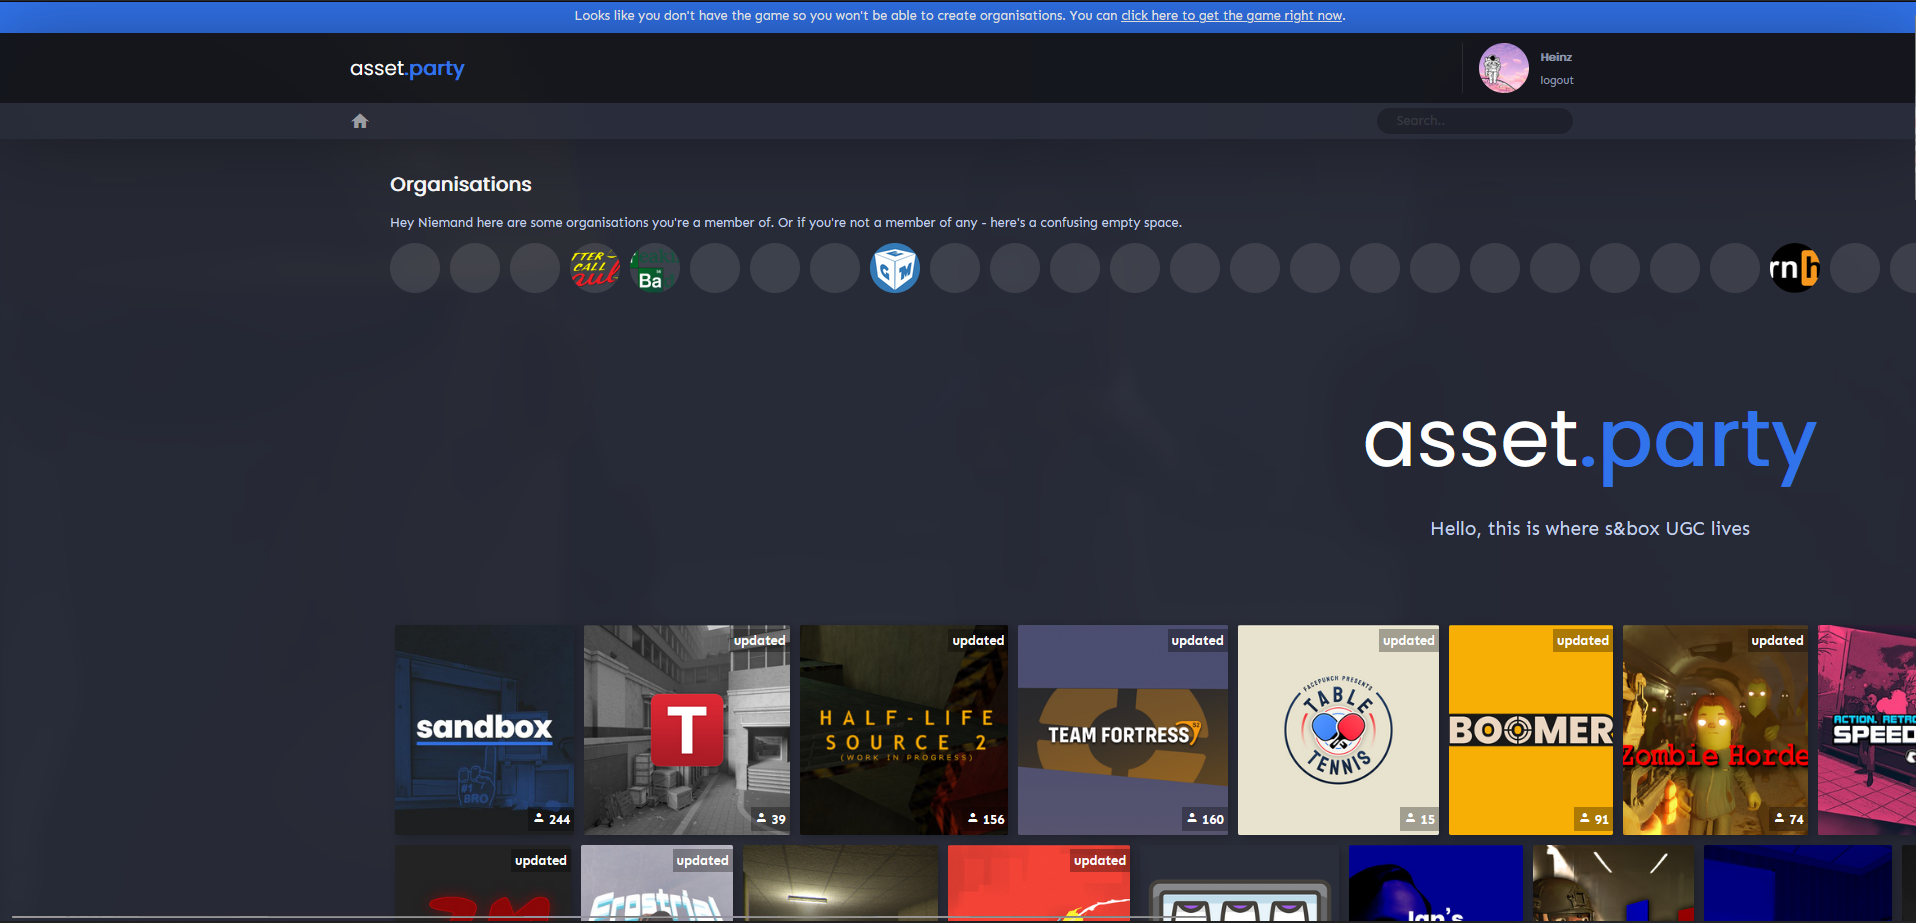Open the Half-Life Source 2 thumbnail

coord(904,730)
